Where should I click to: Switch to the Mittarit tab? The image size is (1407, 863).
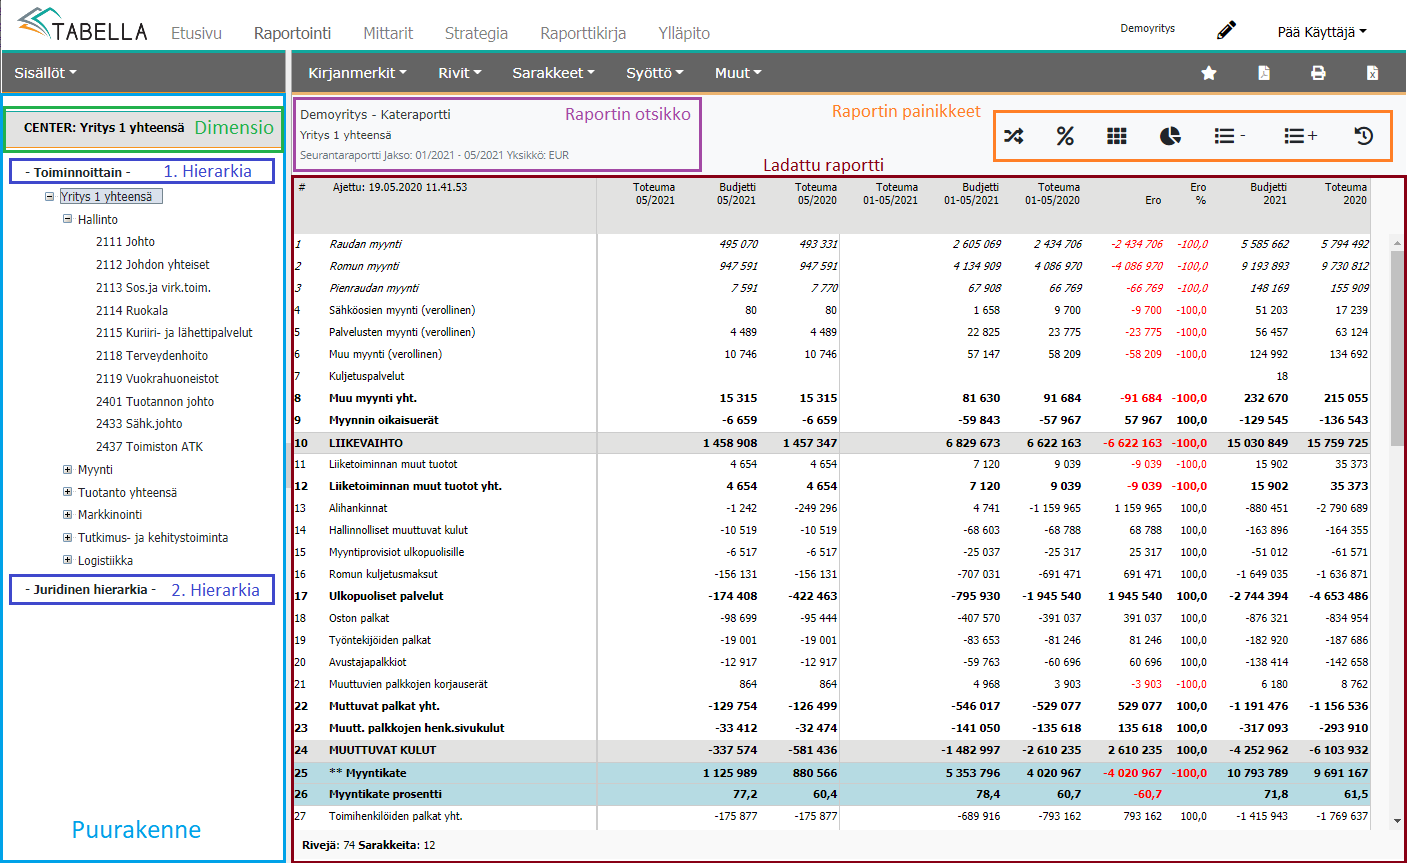(388, 33)
